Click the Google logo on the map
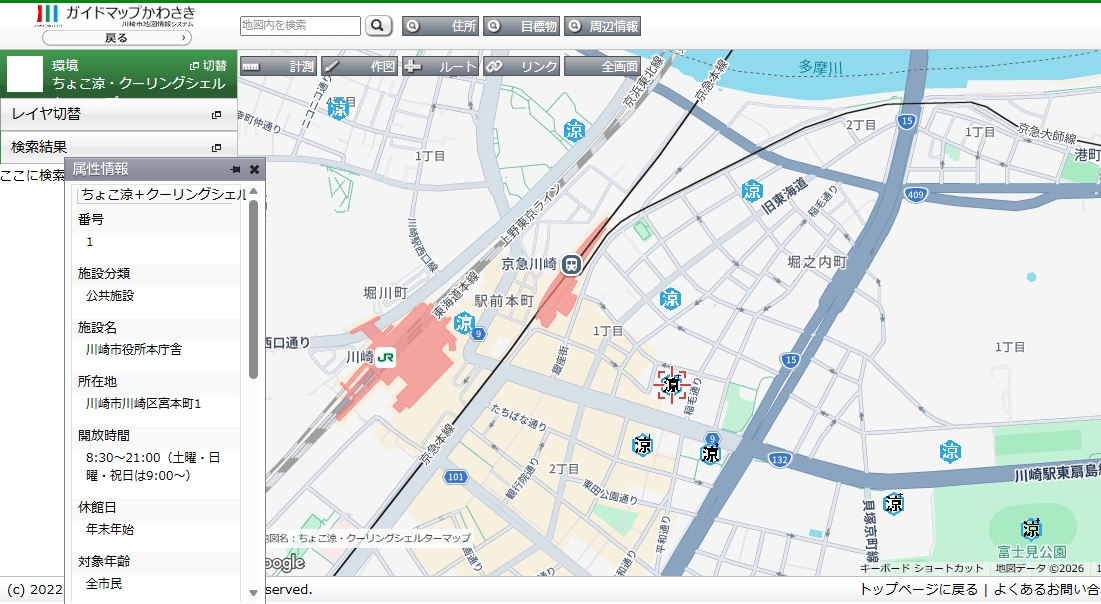This screenshot has height=604, width=1101. point(286,563)
